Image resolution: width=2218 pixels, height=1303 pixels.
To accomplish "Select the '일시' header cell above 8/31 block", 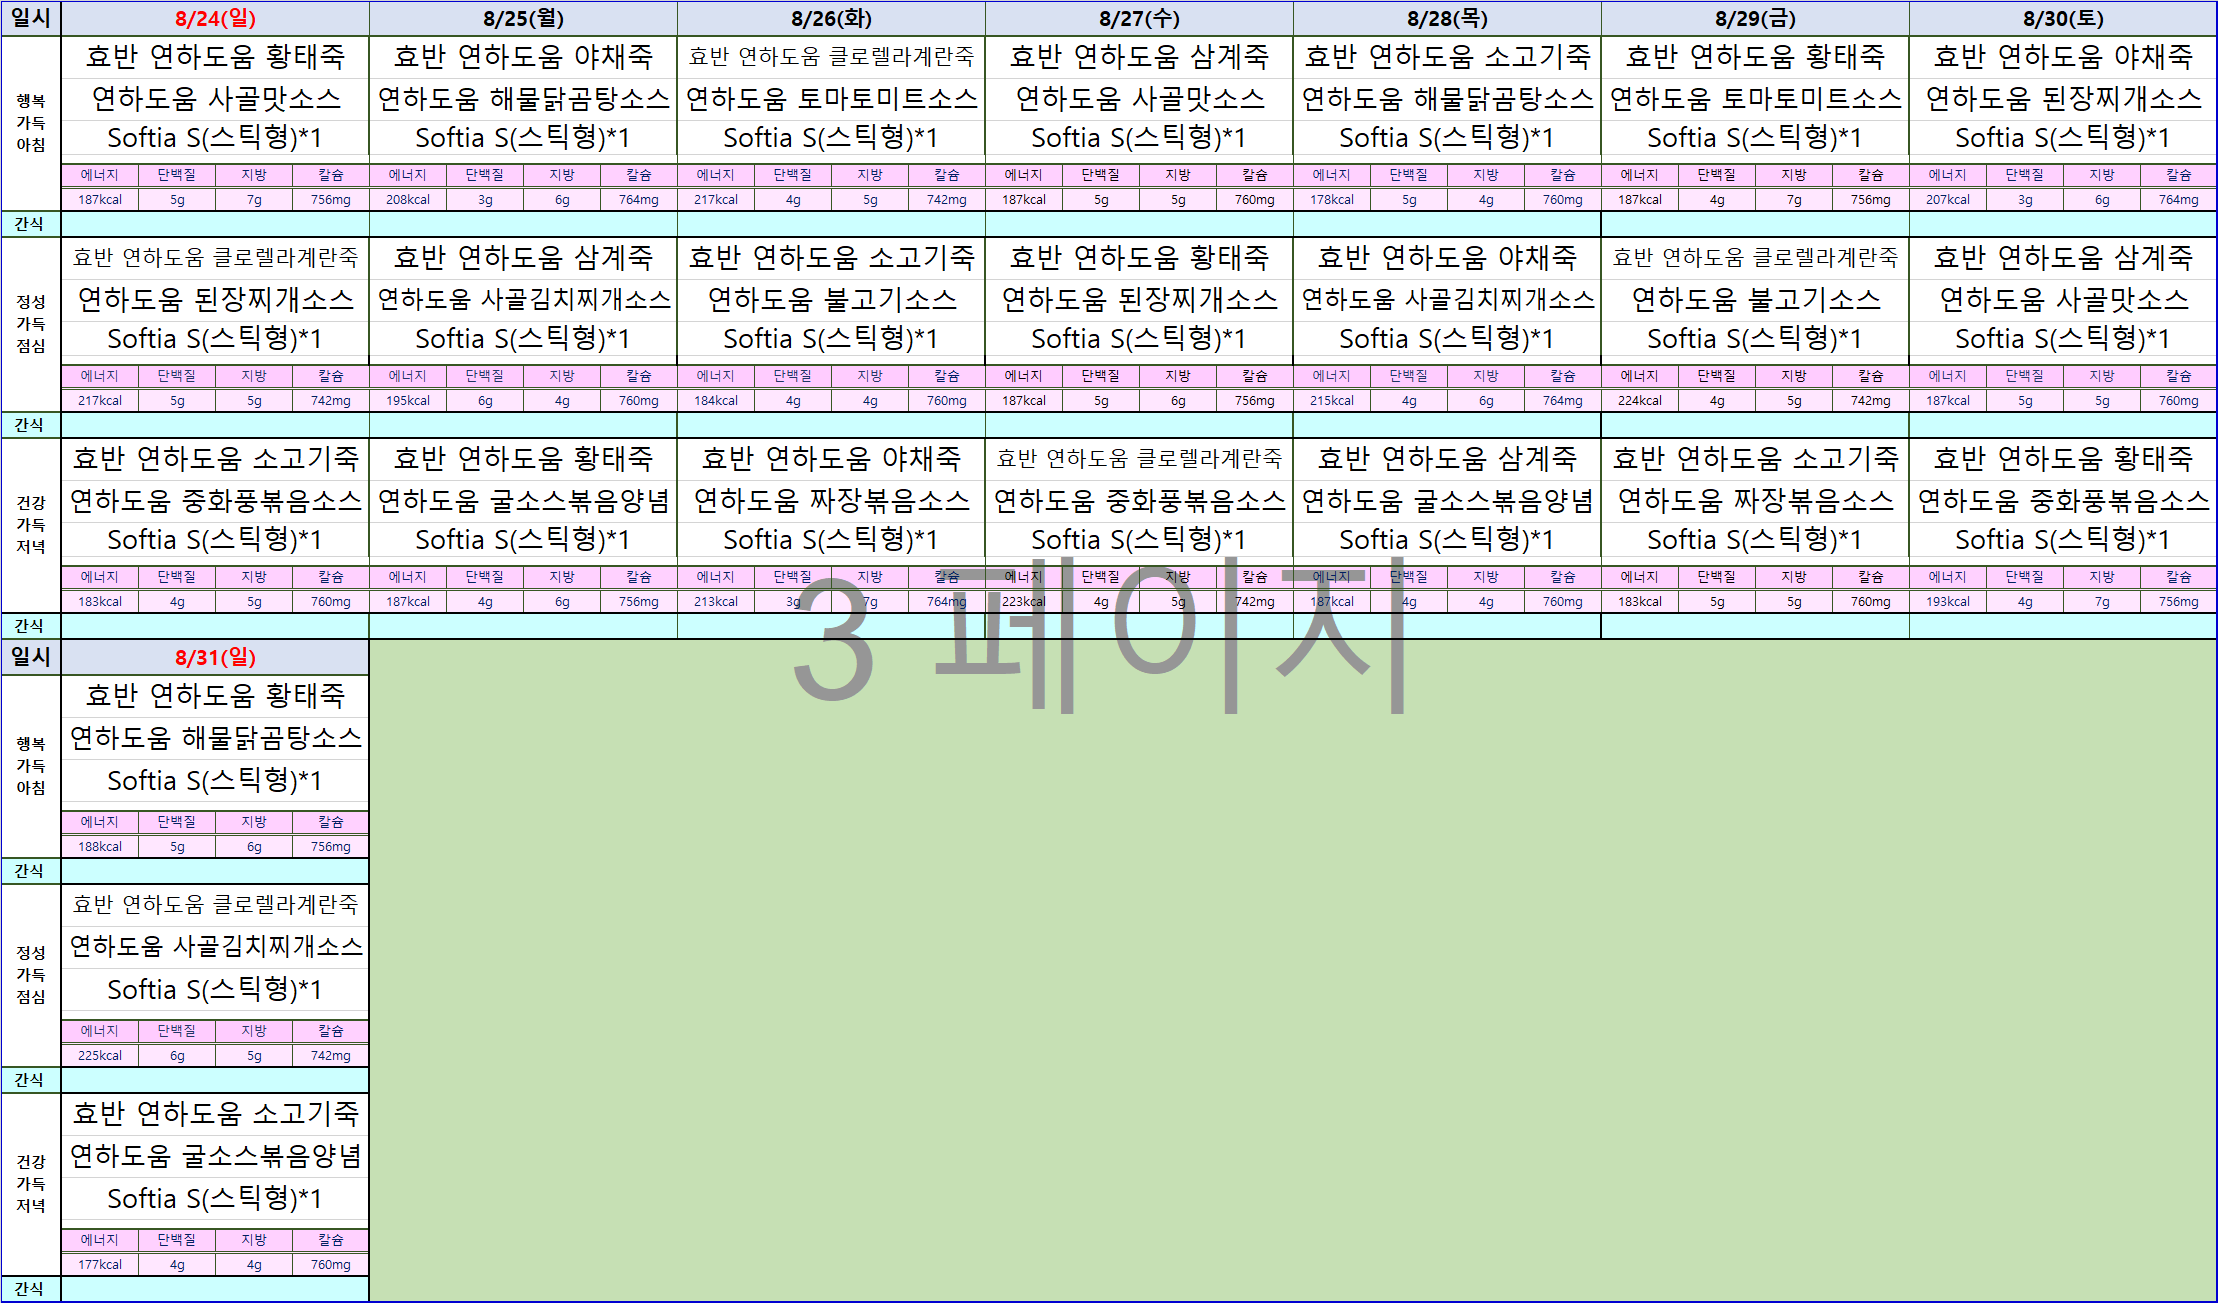I will point(31,657).
